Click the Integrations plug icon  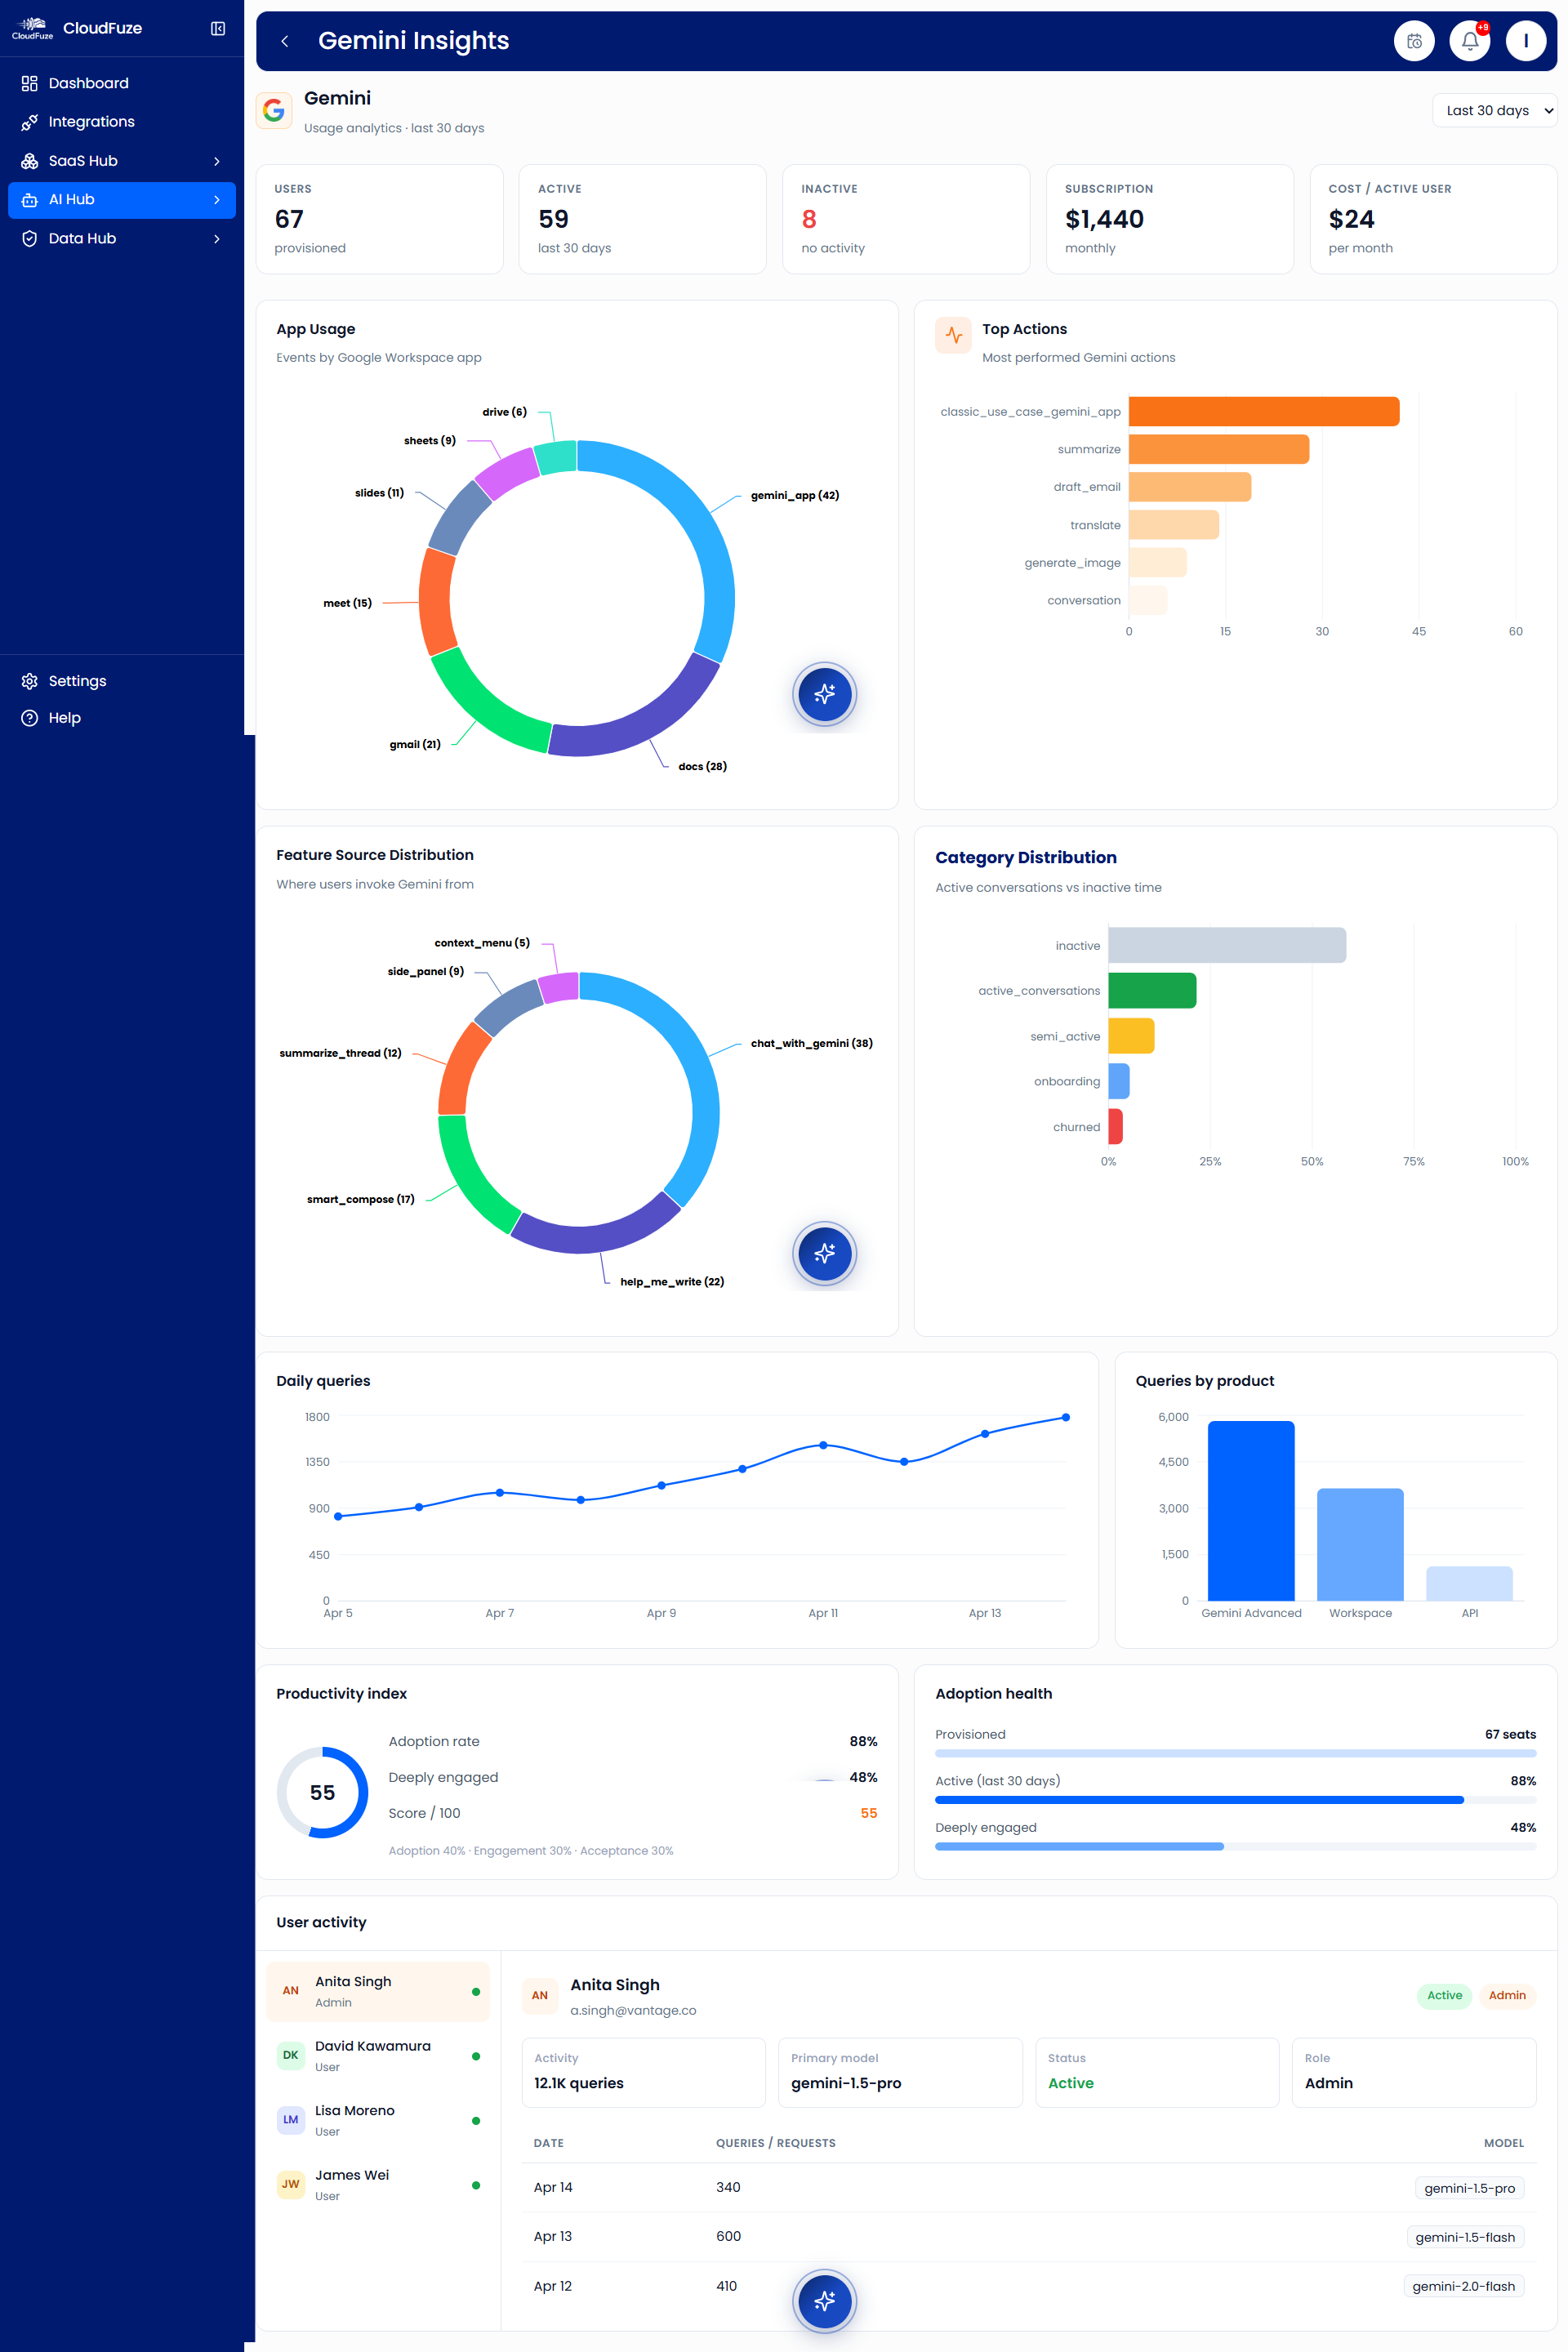[30, 121]
